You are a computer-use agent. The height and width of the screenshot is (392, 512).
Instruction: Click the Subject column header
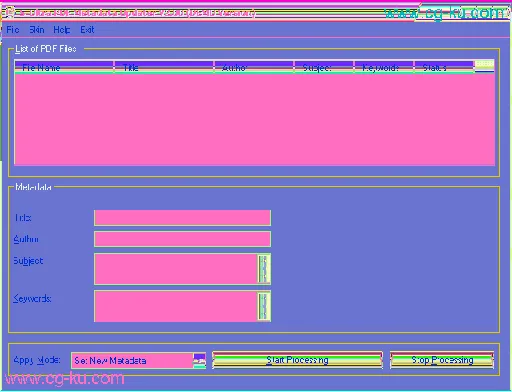pos(324,67)
